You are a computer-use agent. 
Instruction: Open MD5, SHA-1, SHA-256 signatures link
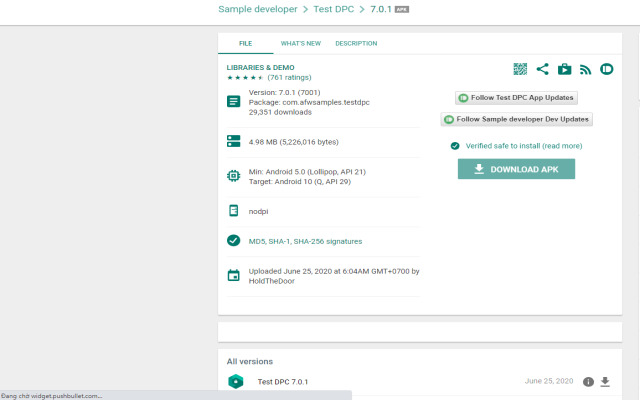coord(305,241)
